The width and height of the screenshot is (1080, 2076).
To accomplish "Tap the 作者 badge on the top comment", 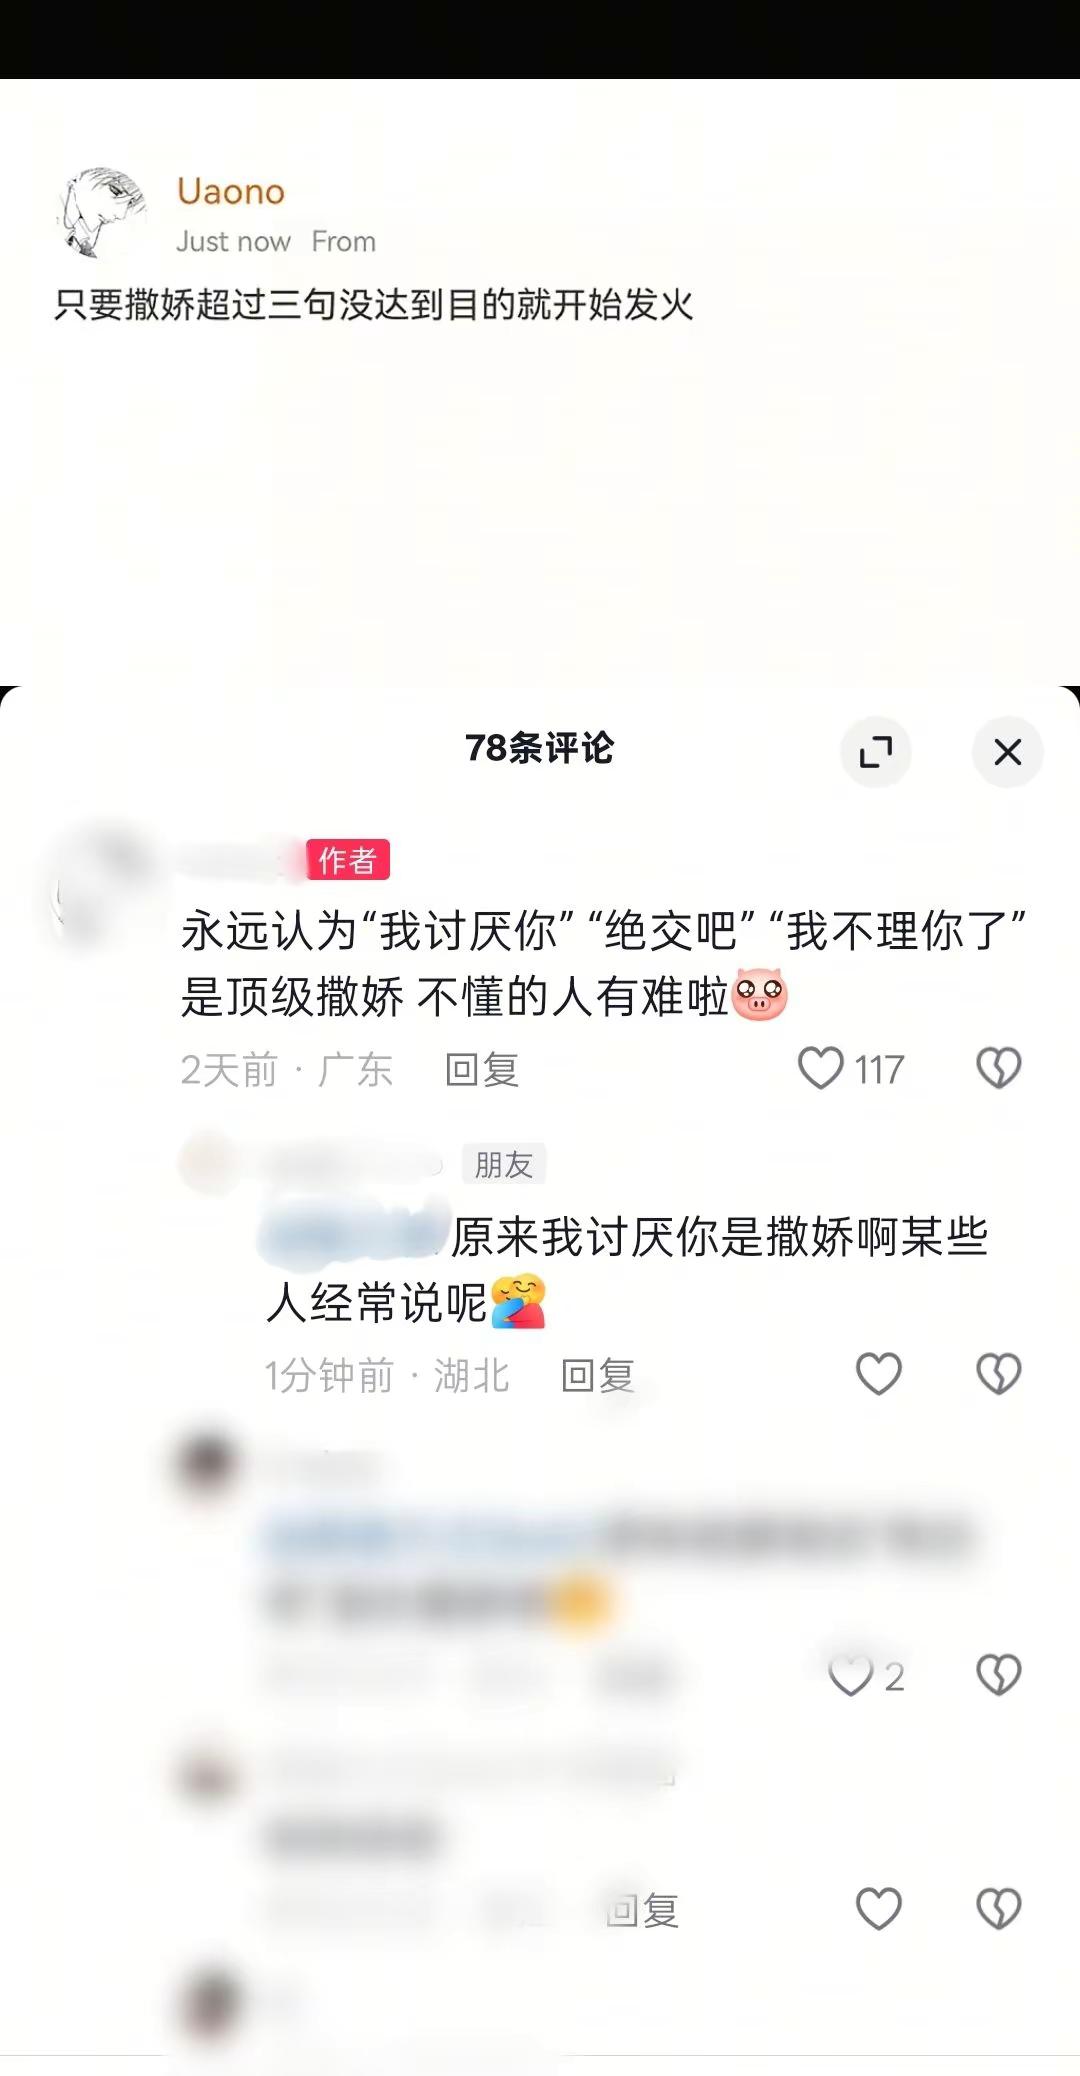I will point(347,860).
